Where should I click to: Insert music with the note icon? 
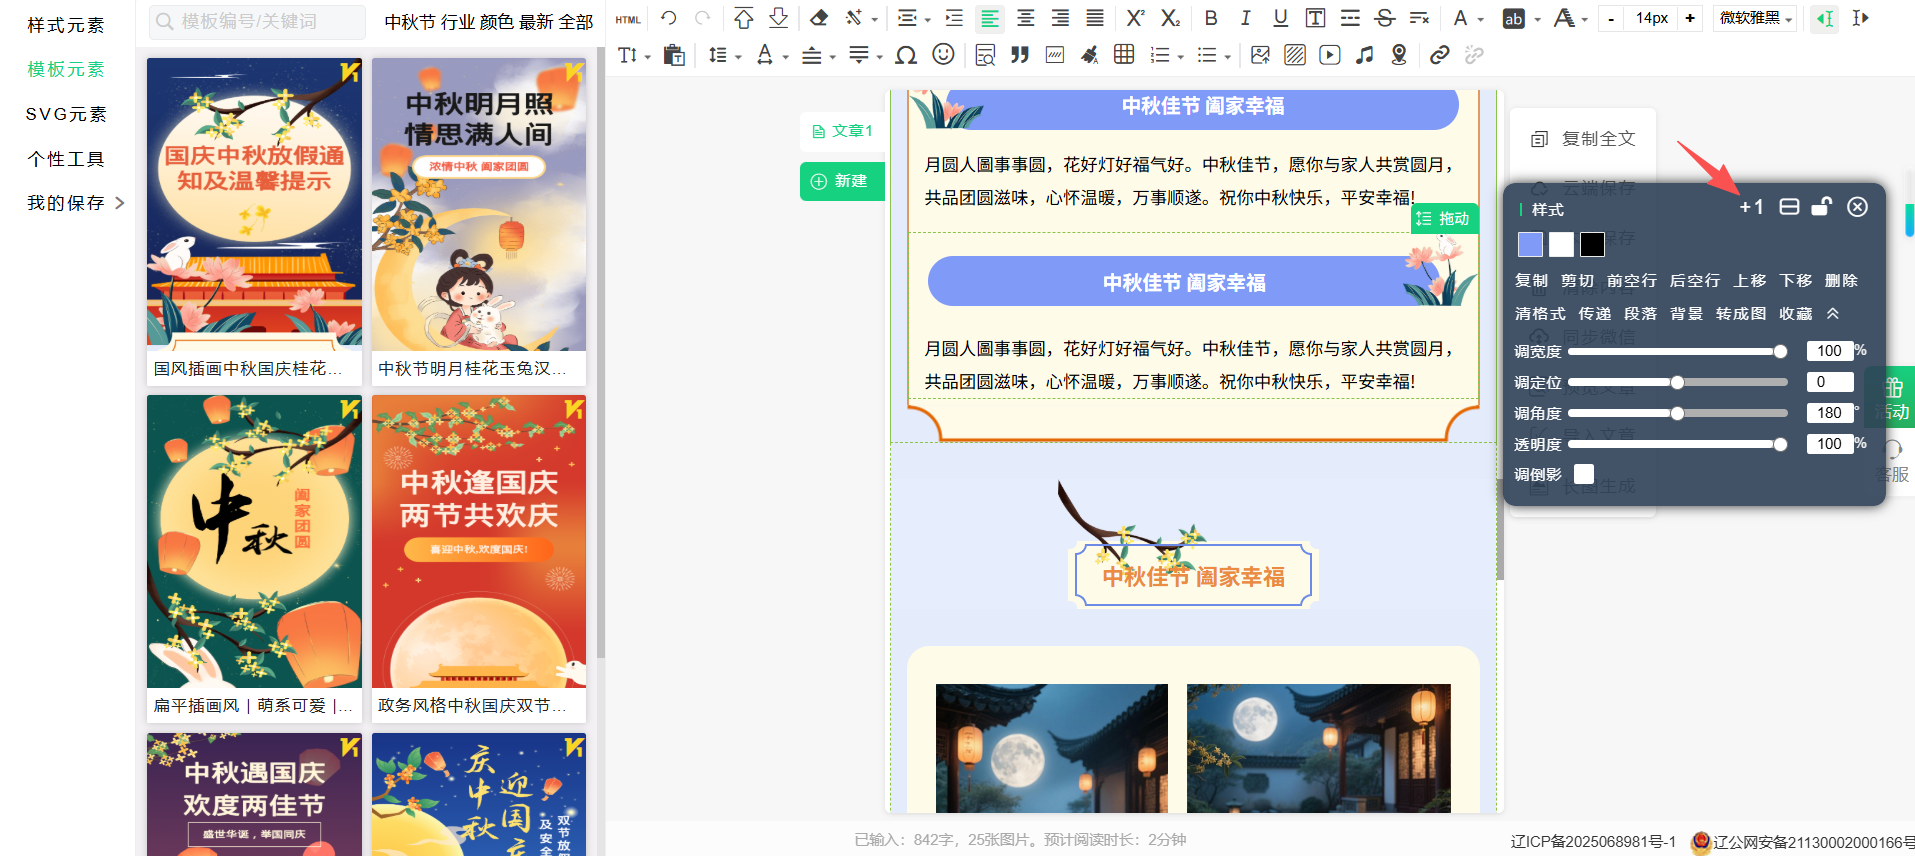pyautogui.click(x=1364, y=55)
